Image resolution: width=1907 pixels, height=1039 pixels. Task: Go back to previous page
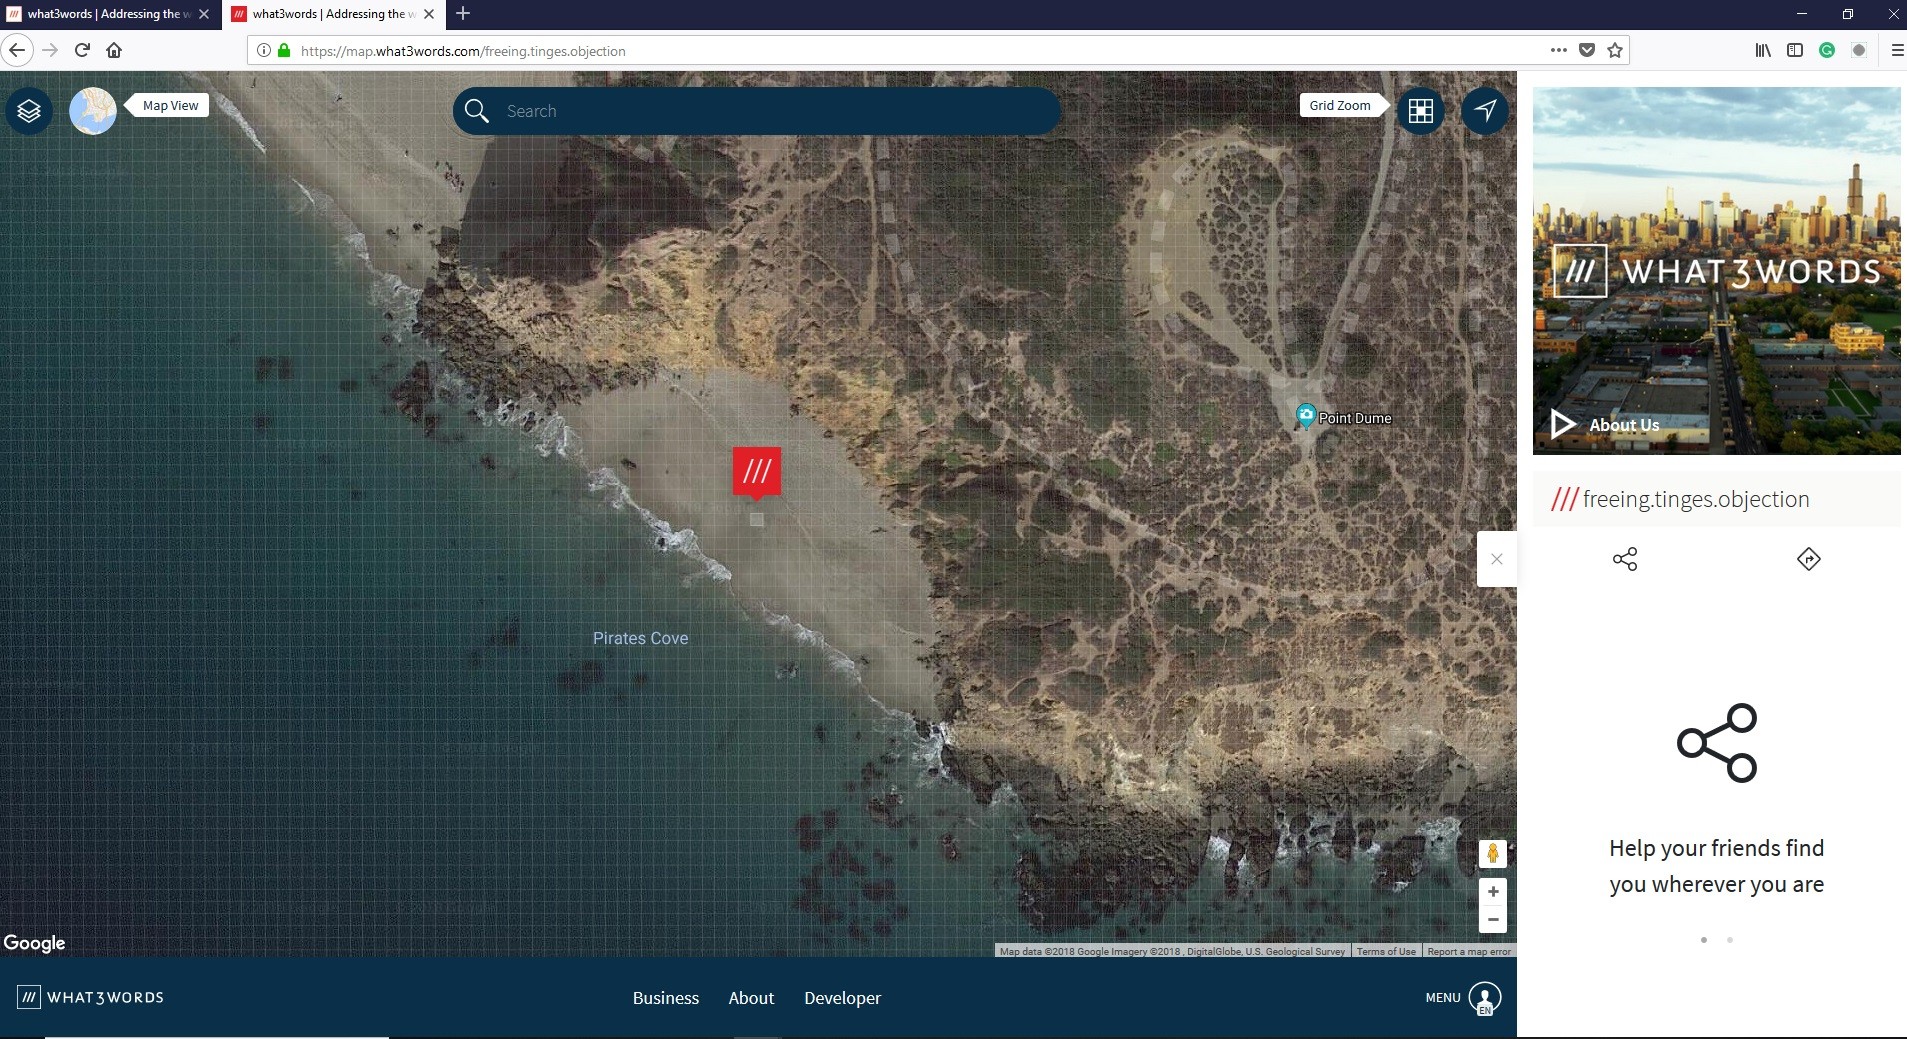[17, 50]
